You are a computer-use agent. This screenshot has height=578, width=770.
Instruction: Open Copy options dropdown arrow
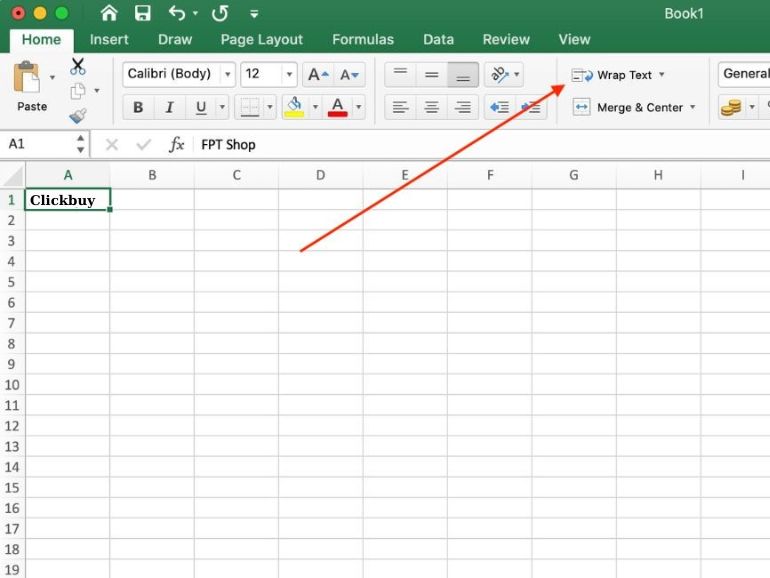(x=97, y=91)
